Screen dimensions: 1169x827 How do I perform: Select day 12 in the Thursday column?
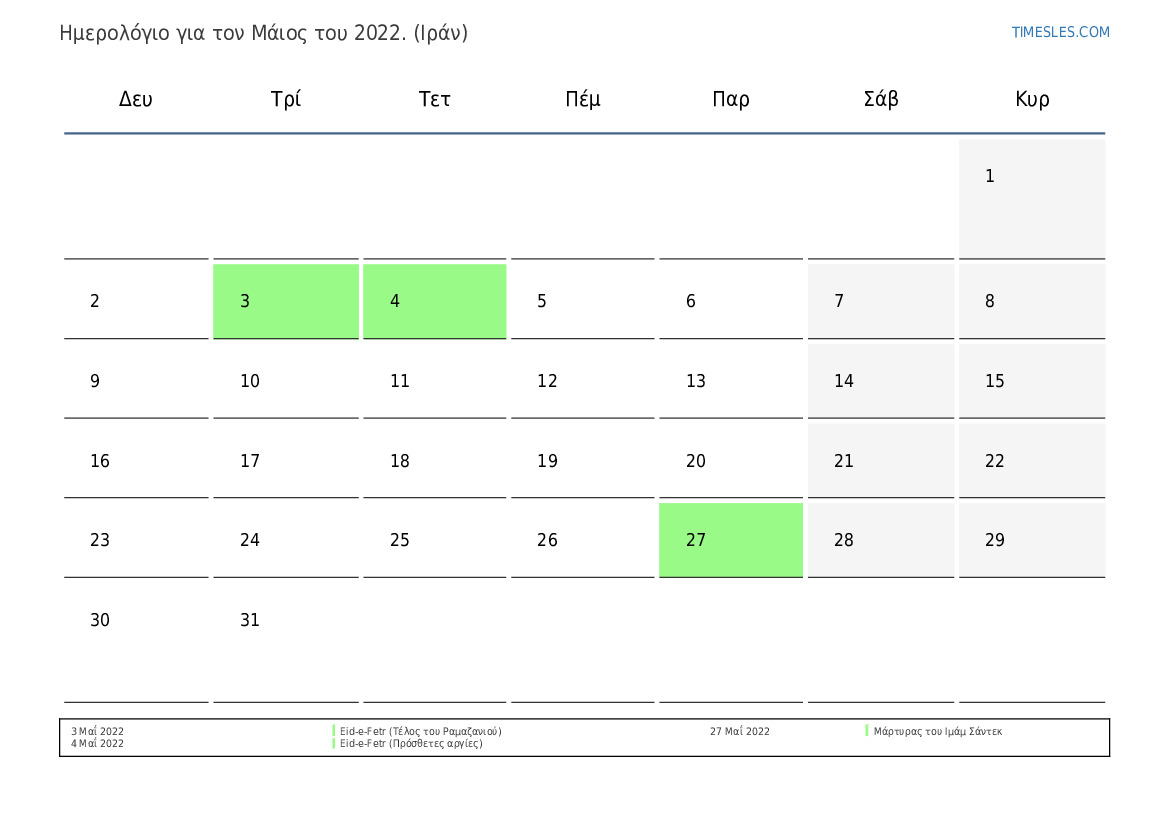pyautogui.click(x=583, y=381)
